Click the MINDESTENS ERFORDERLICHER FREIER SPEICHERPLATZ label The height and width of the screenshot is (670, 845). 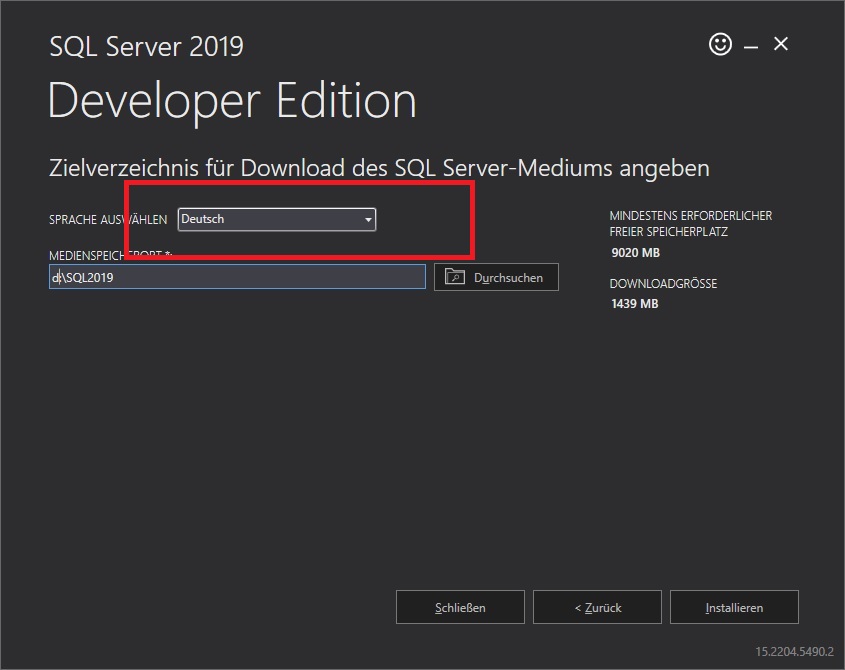click(x=690, y=223)
